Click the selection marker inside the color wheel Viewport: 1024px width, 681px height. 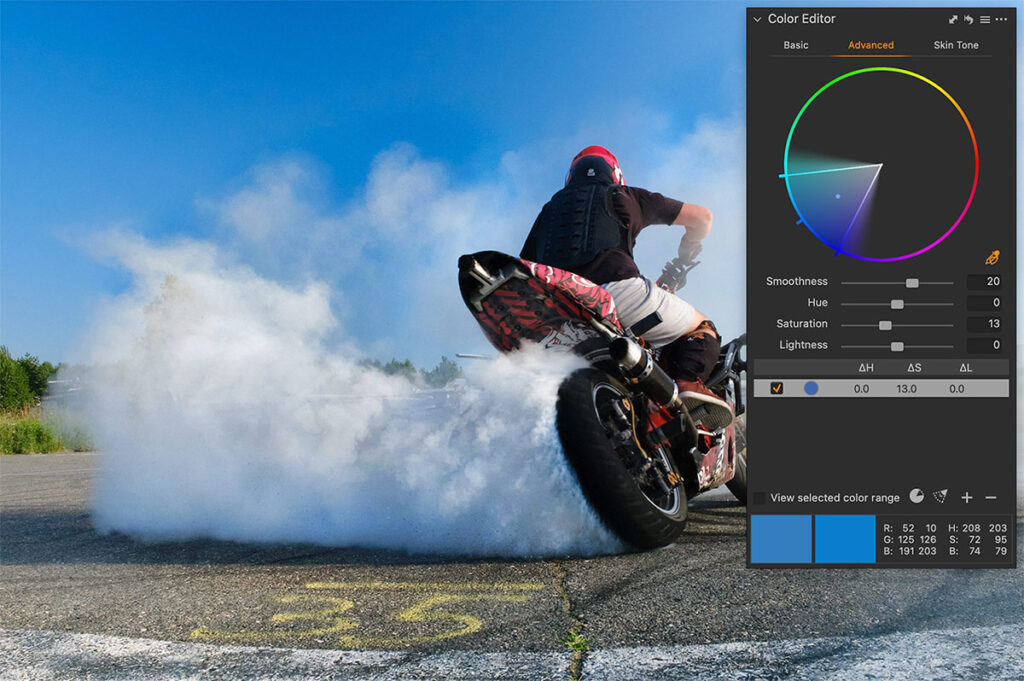tap(838, 196)
